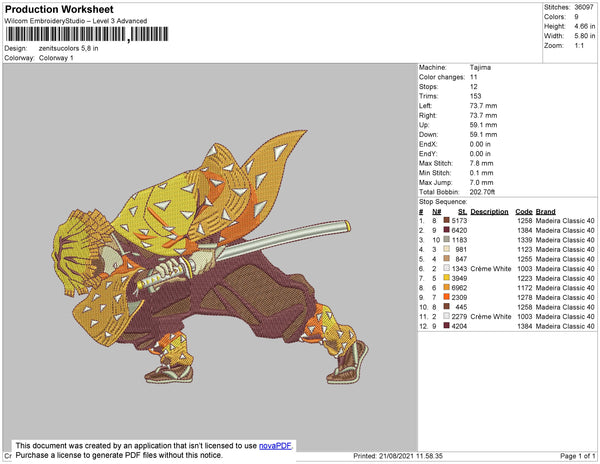This screenshot has width=600, height=464.
Task: Click code 1258 in stop 1 row
Action: [525, 221]
